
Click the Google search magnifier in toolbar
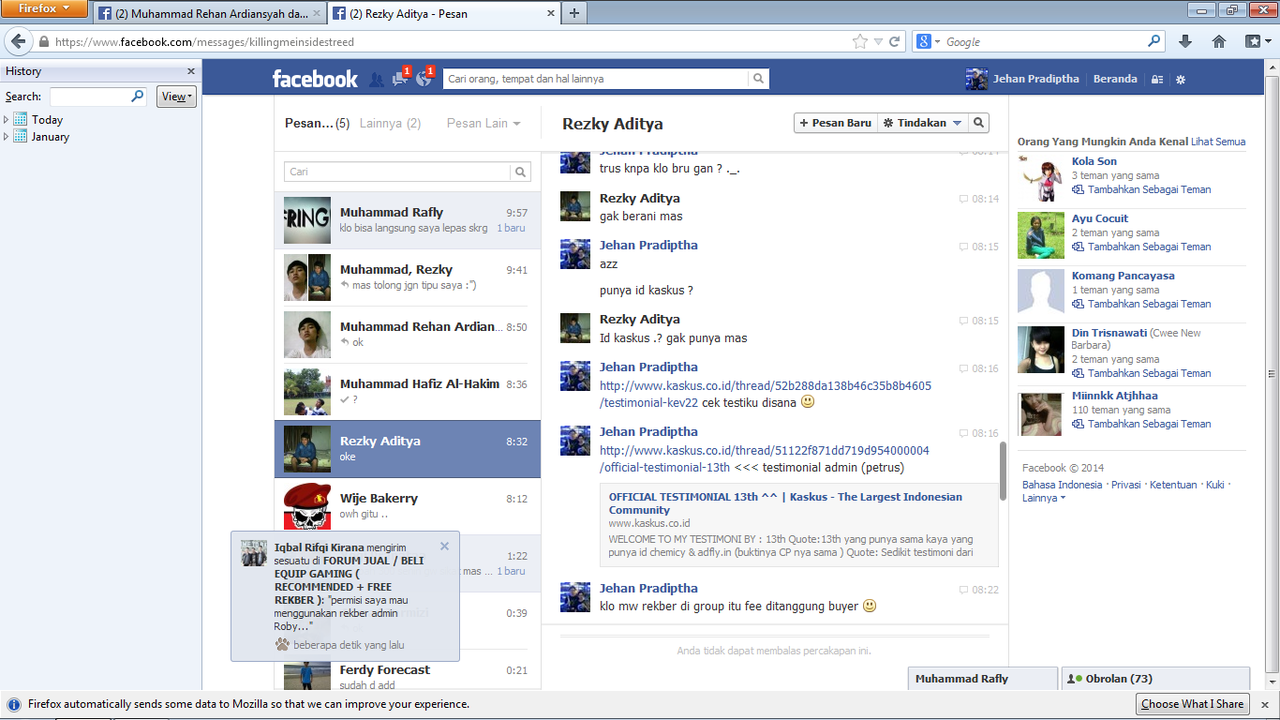pyautogui.click(x=1155, y=42)
